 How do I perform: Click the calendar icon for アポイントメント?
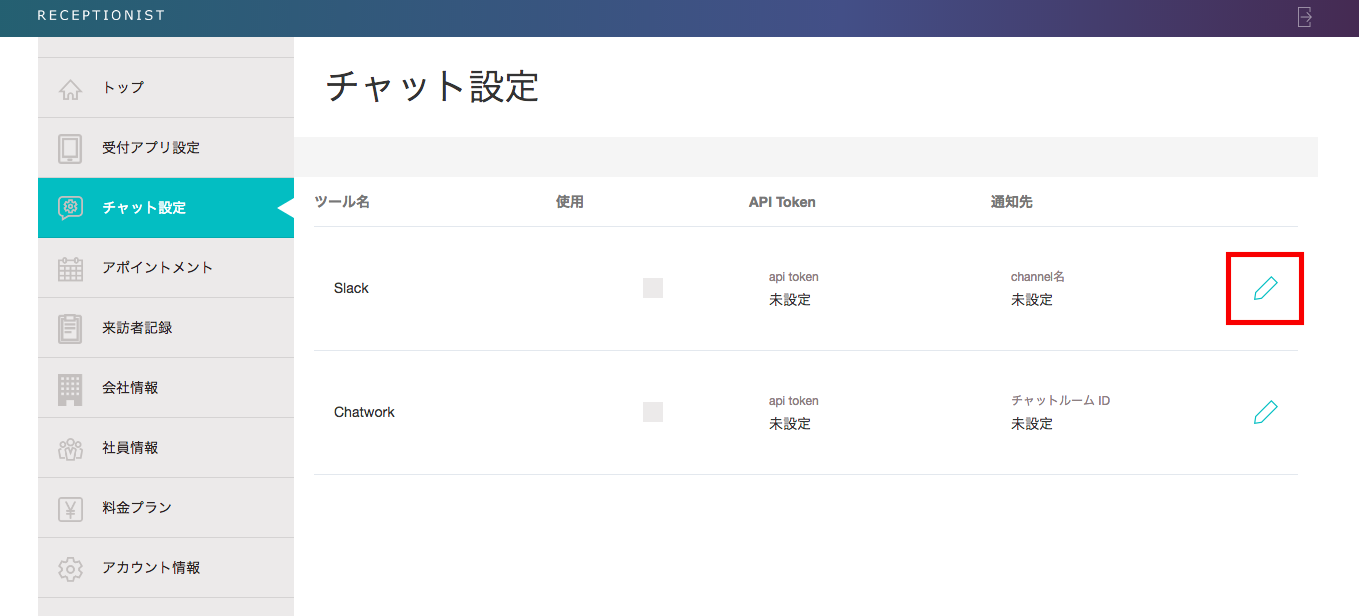point(70,268)
